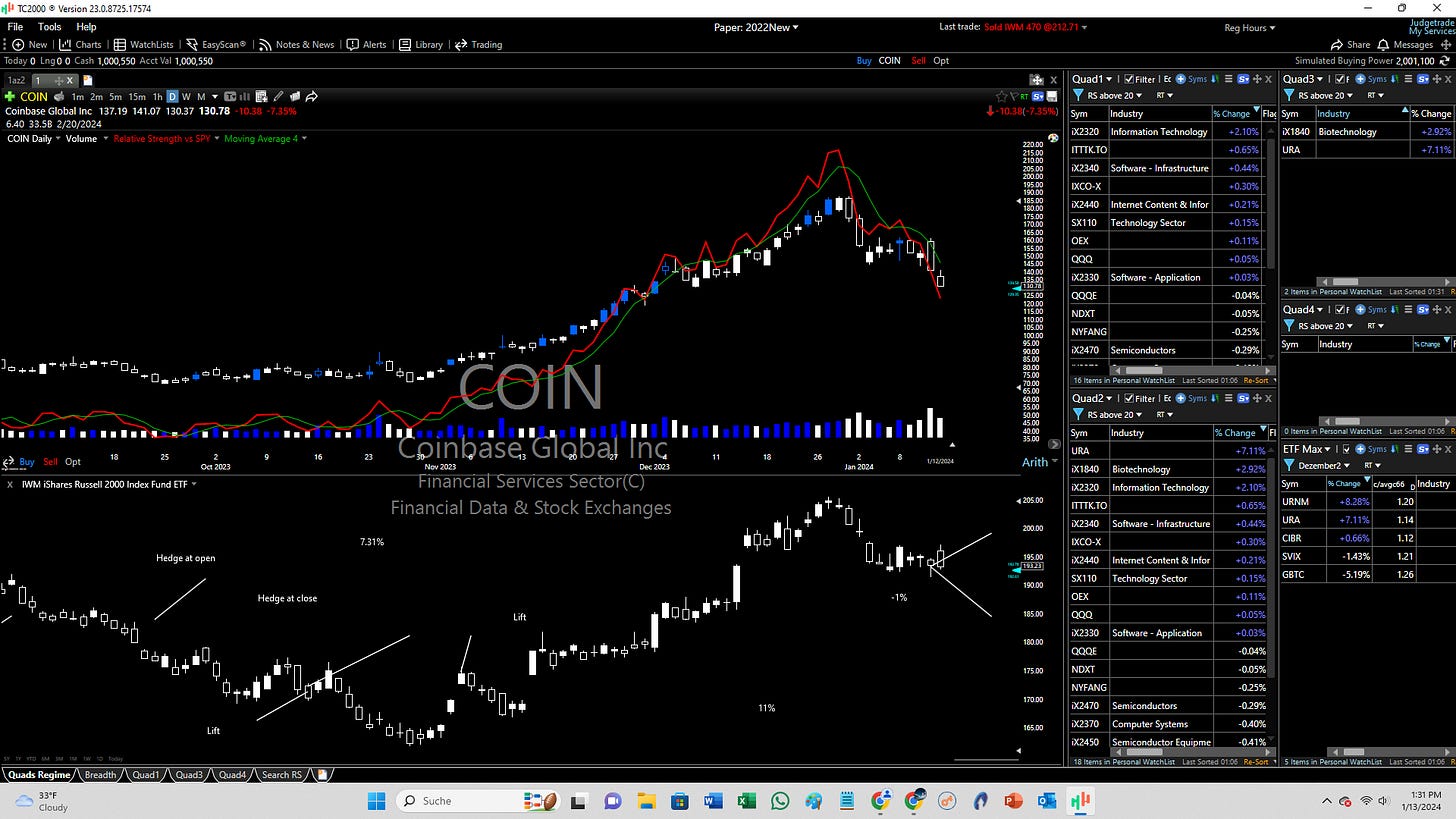This screenshot has width=1456, height=819.
Task: Click the pencil drawing tools icon
Action: (276, 97)
